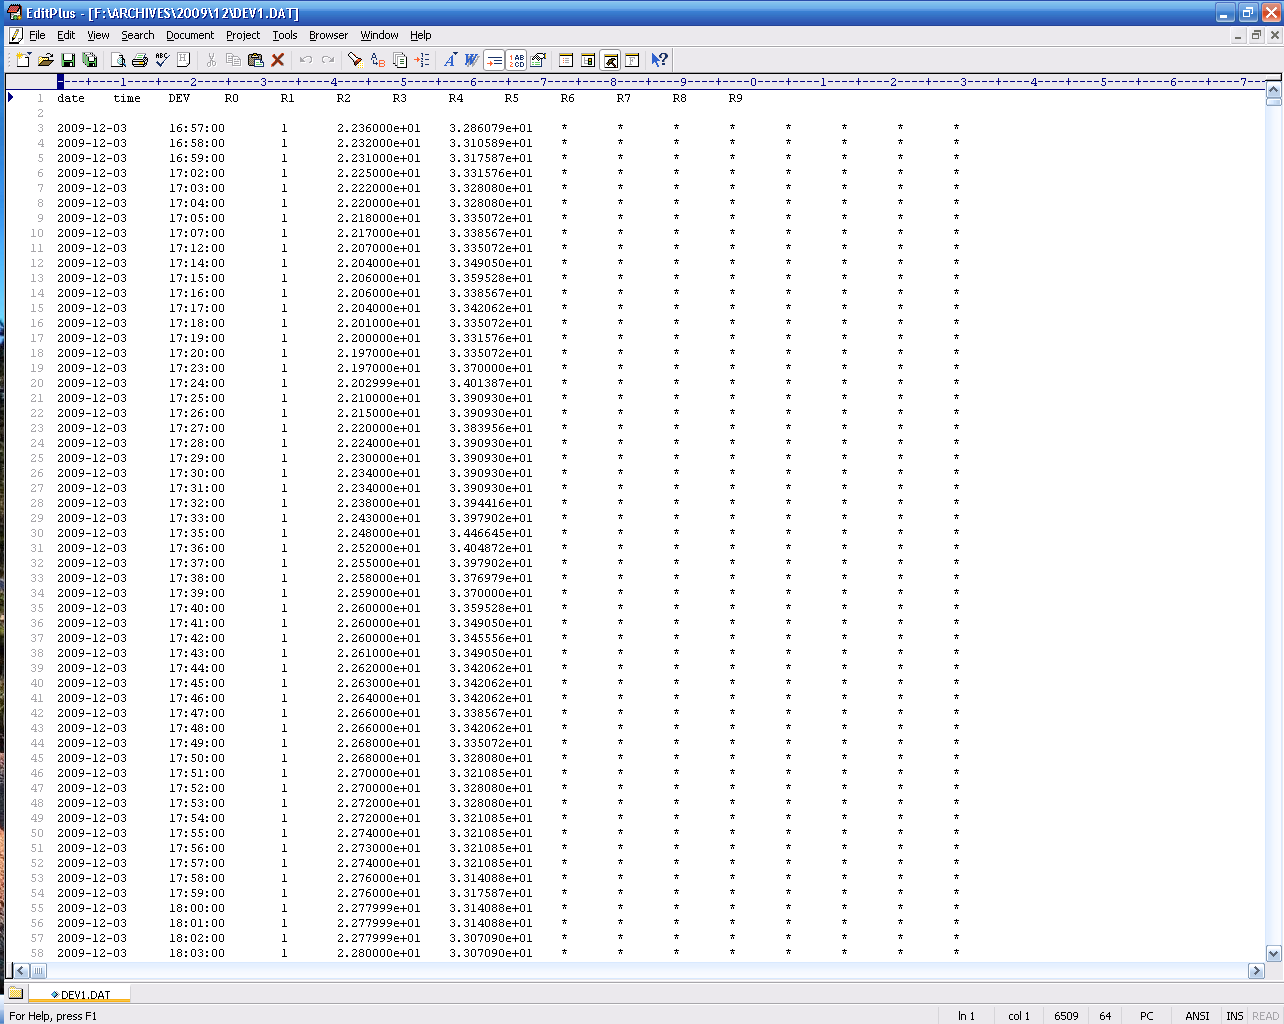Restore the inner document window
The width and height of the screenshot is (1284, 1024).
pos(1256,35)
